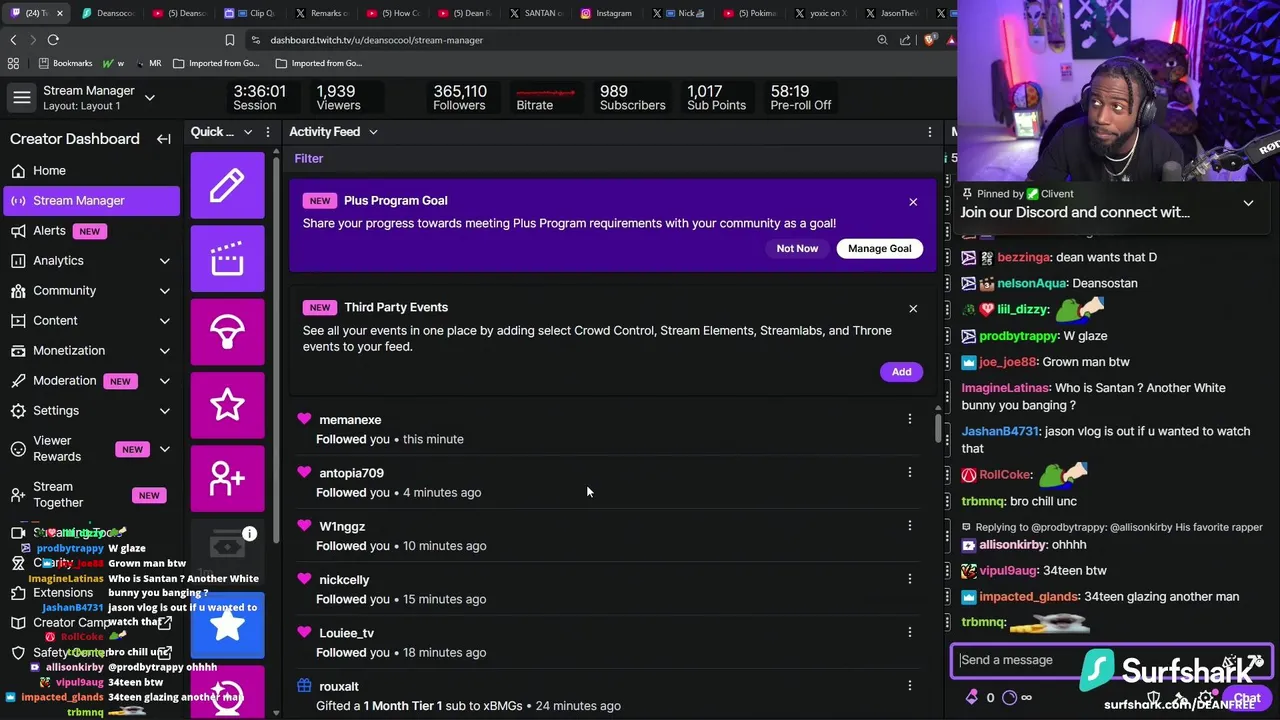Reload the page in the browser
This screenshot has width=1280, height=720.
tap(53, 40)
